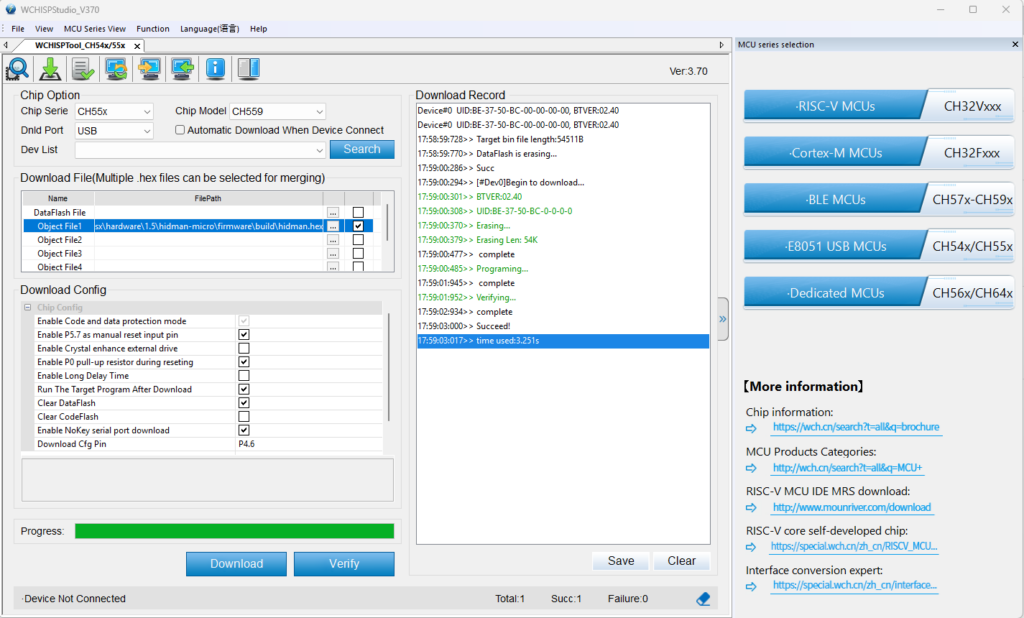Click the green Progress bar
Image resolution: width=1024 pixels, height=618 pixels.
(234, 531)
